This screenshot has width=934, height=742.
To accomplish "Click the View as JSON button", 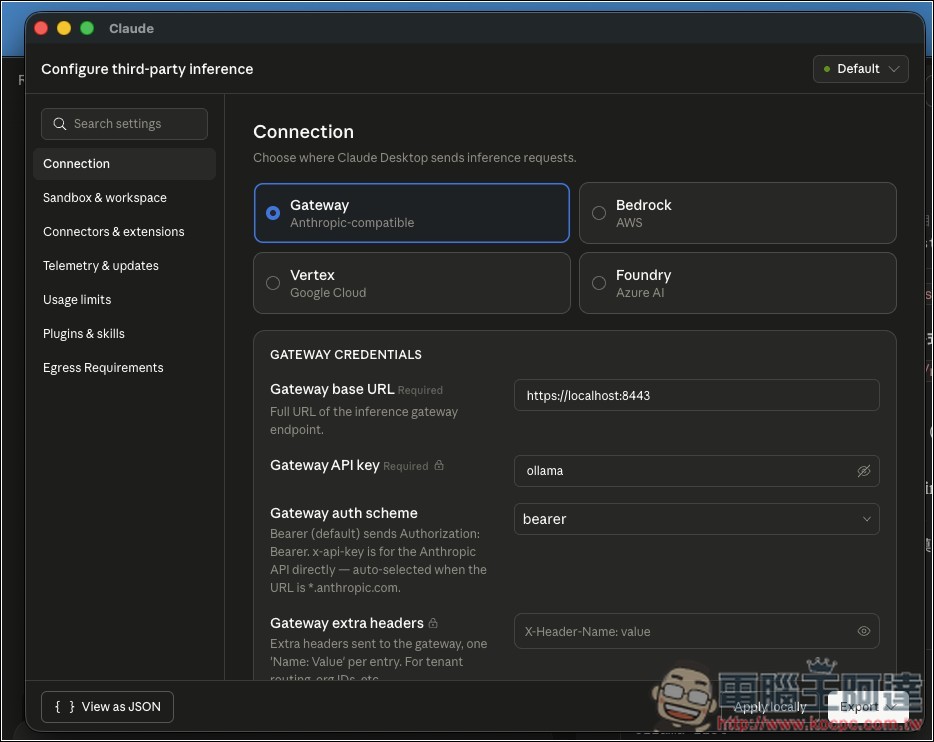I will tap(107, 707).
